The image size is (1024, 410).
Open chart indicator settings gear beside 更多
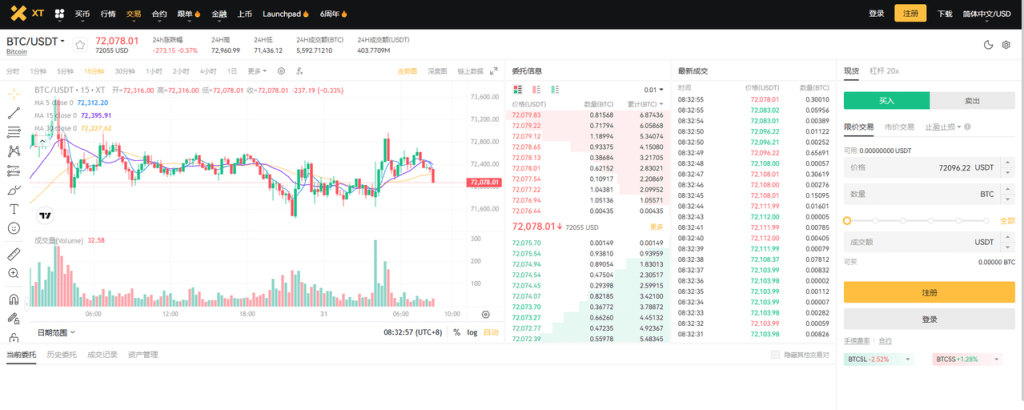point(281,71)
